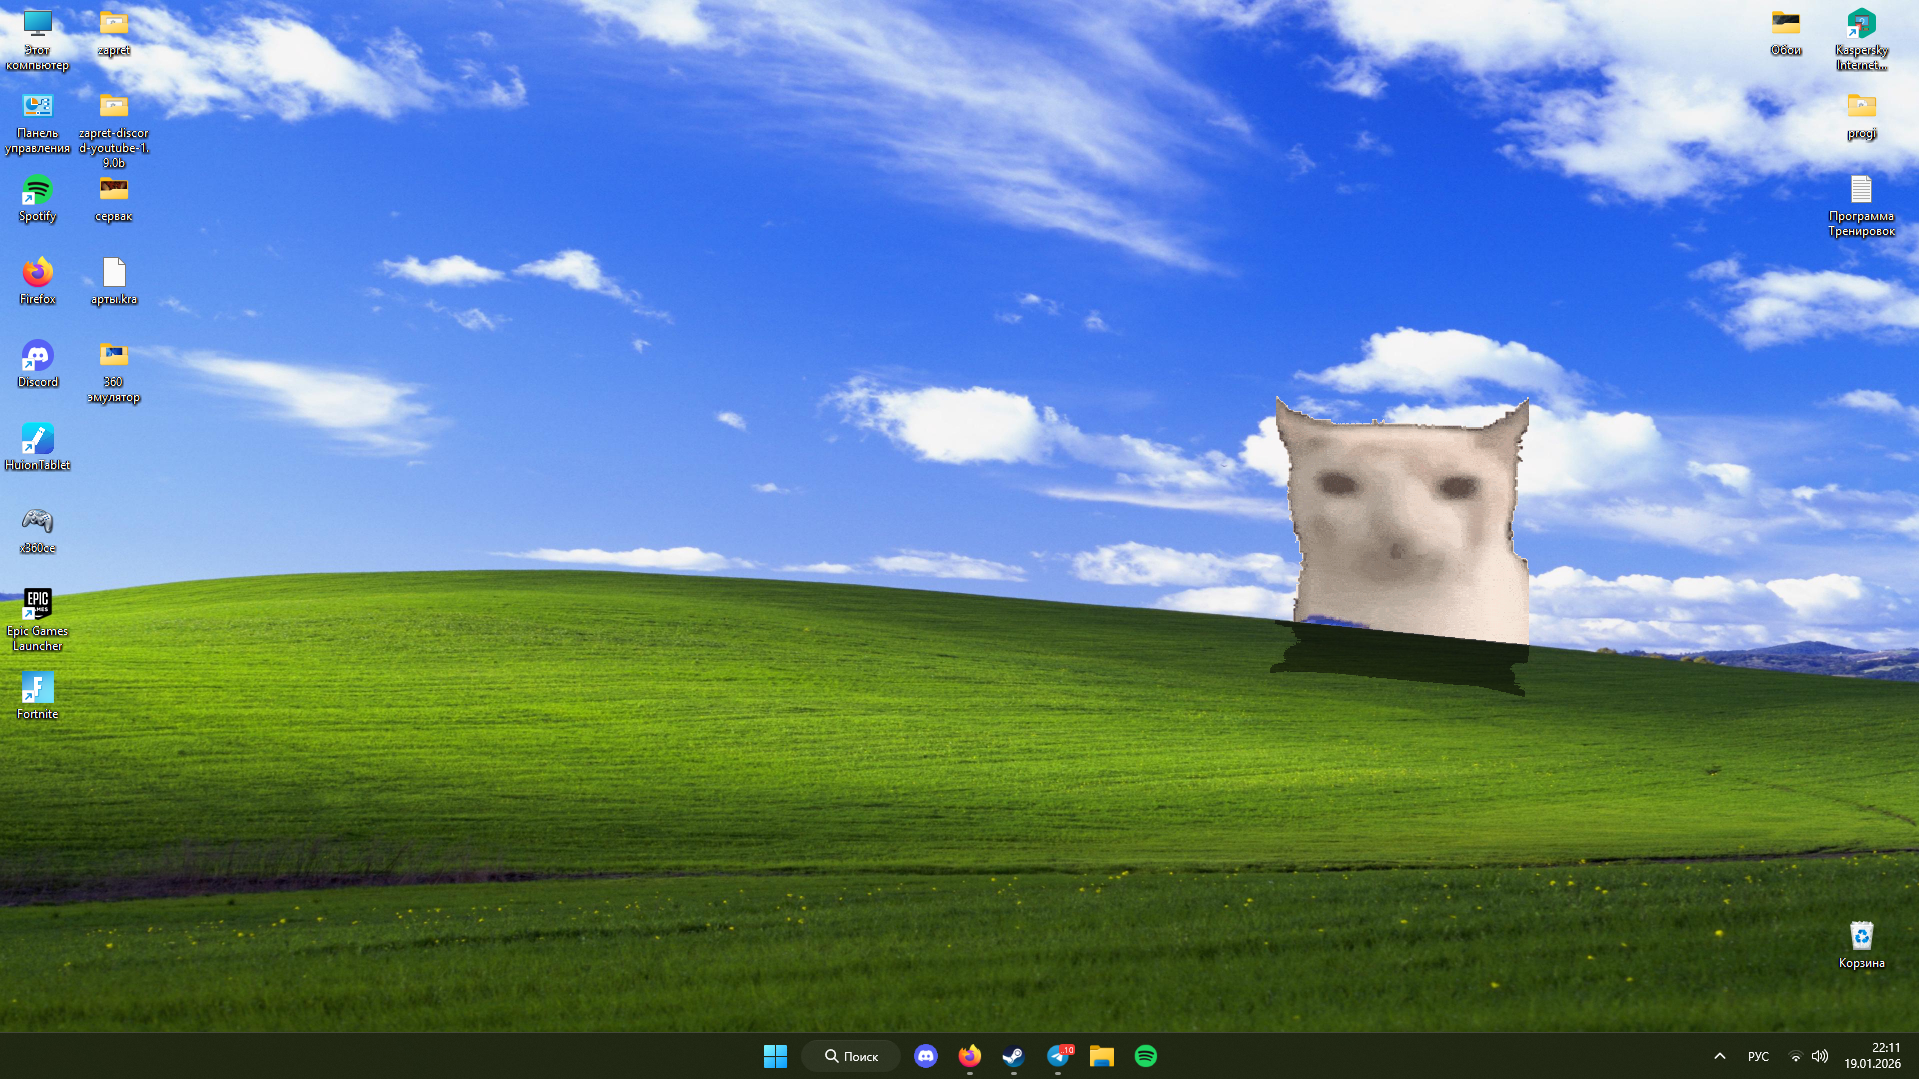The image size is (1919, 1079).
Task: Select the Spotify desktop shortcut
Action: tap(37, 198)
